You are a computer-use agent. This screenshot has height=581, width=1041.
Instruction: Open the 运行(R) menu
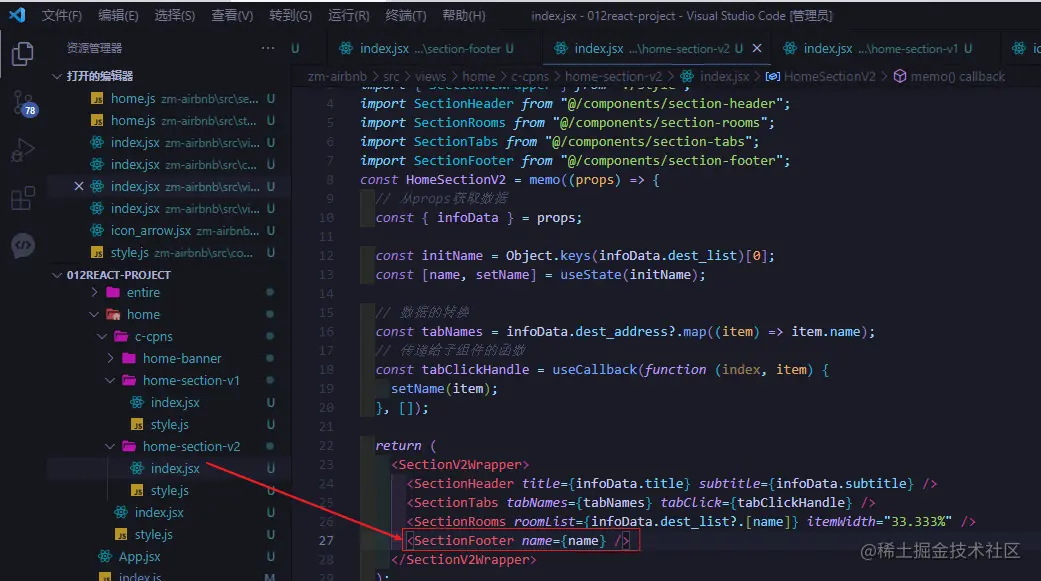pos(349,15)
